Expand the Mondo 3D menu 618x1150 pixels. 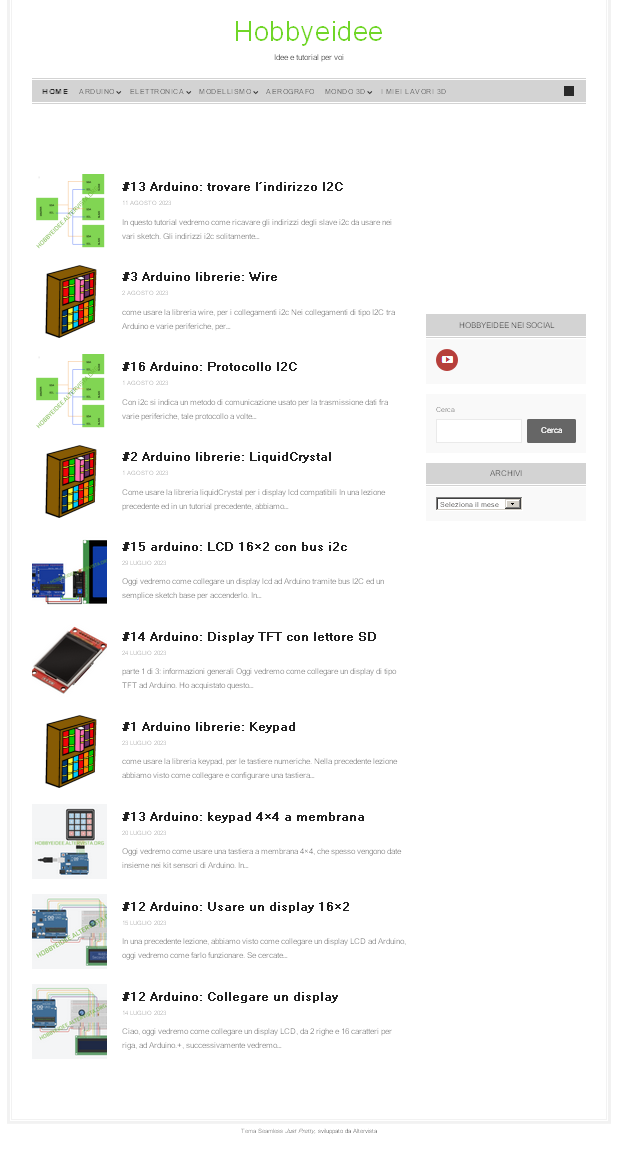348,92
